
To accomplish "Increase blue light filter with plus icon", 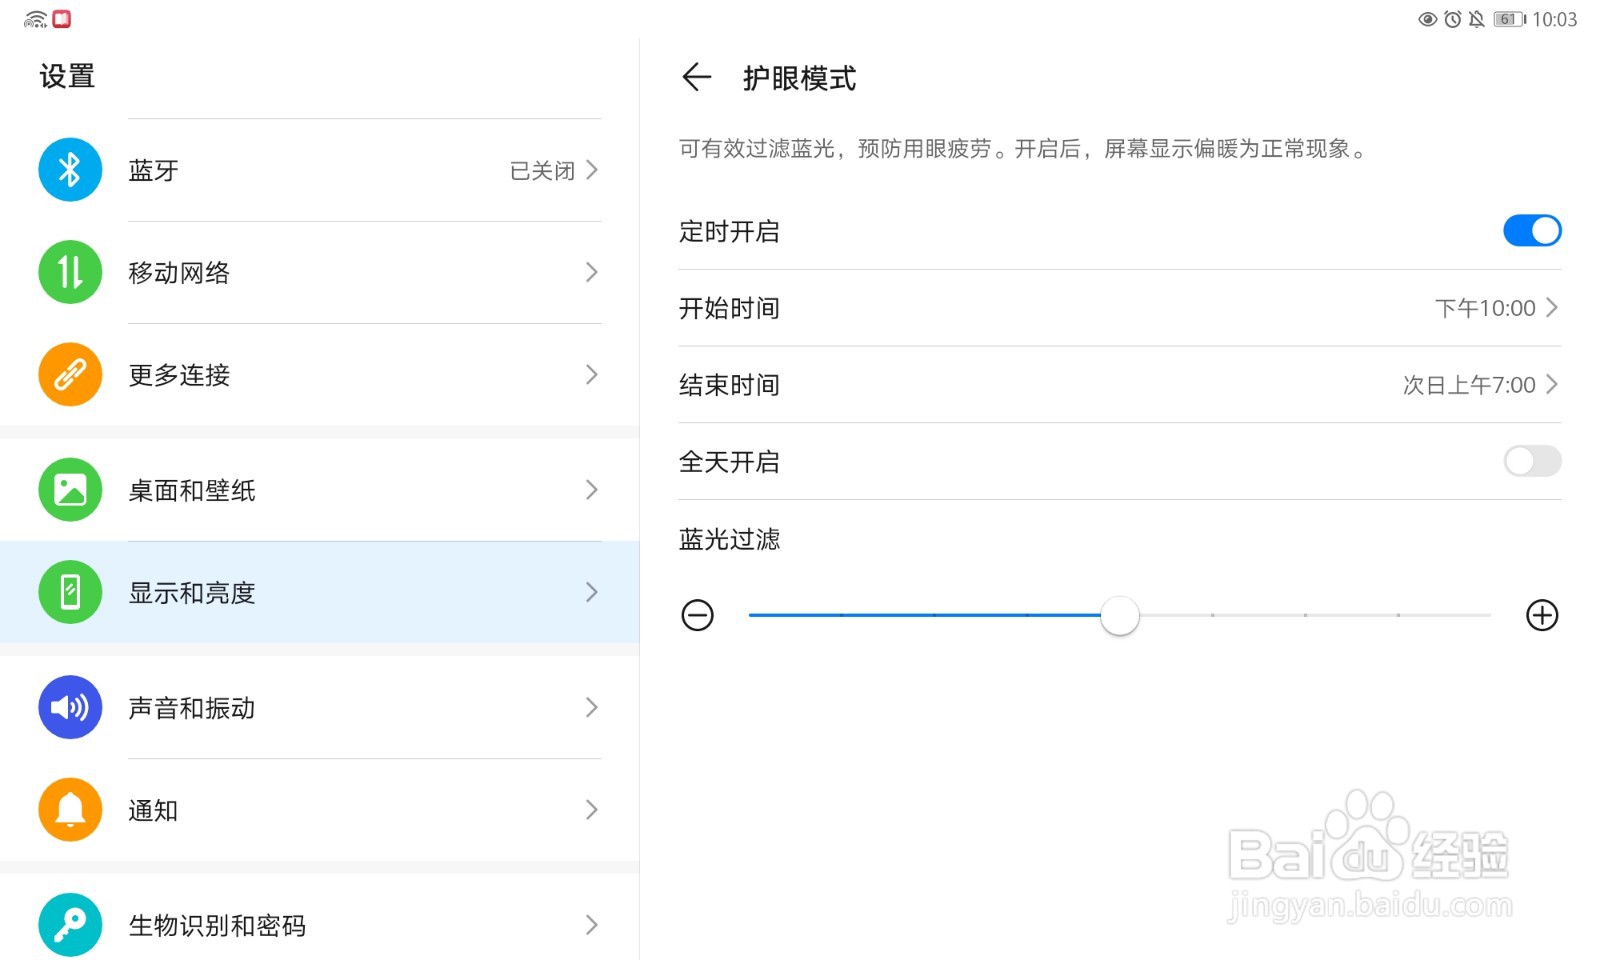I will click(x=1542, y=615).
